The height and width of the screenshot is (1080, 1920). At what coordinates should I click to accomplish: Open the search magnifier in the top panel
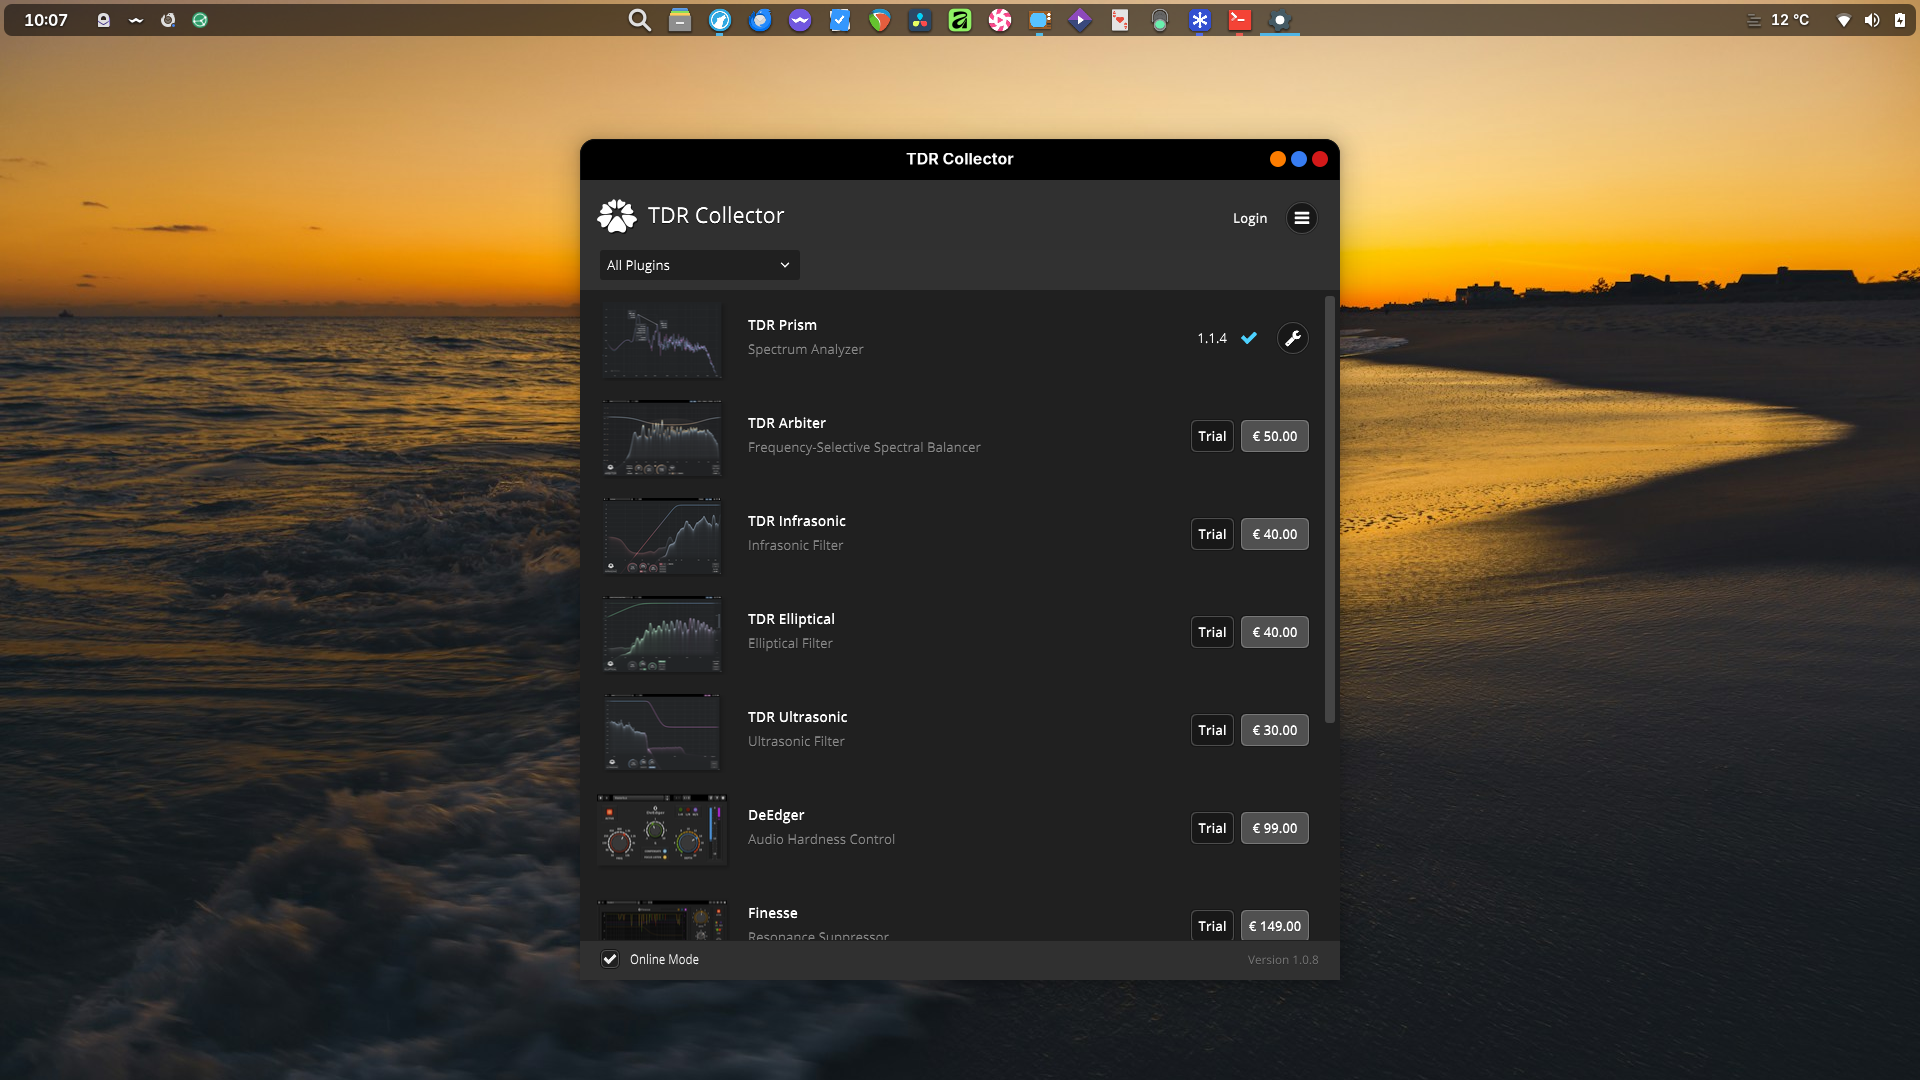coord(640,20)
